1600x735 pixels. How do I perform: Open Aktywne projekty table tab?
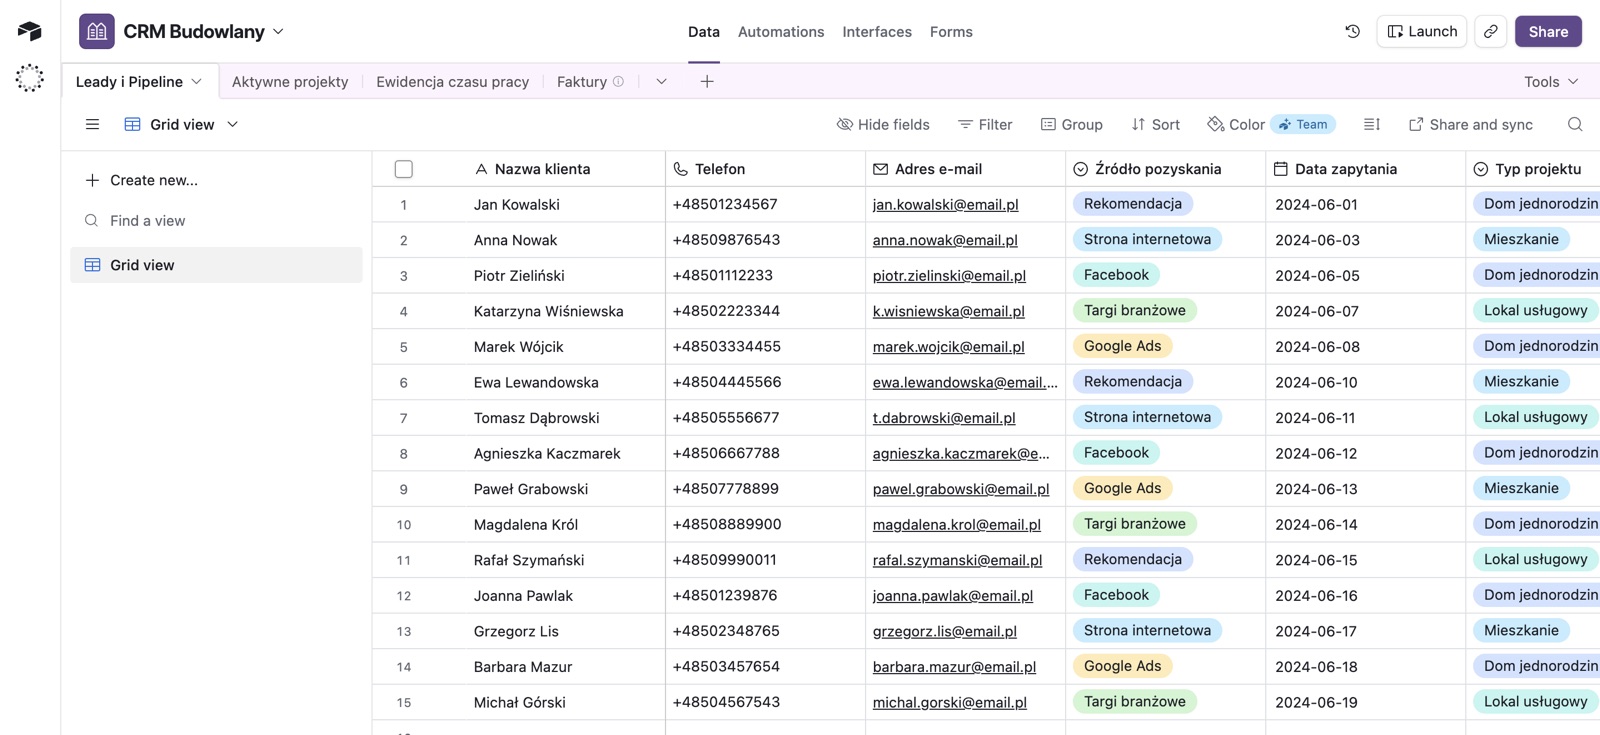click(290, 81)
